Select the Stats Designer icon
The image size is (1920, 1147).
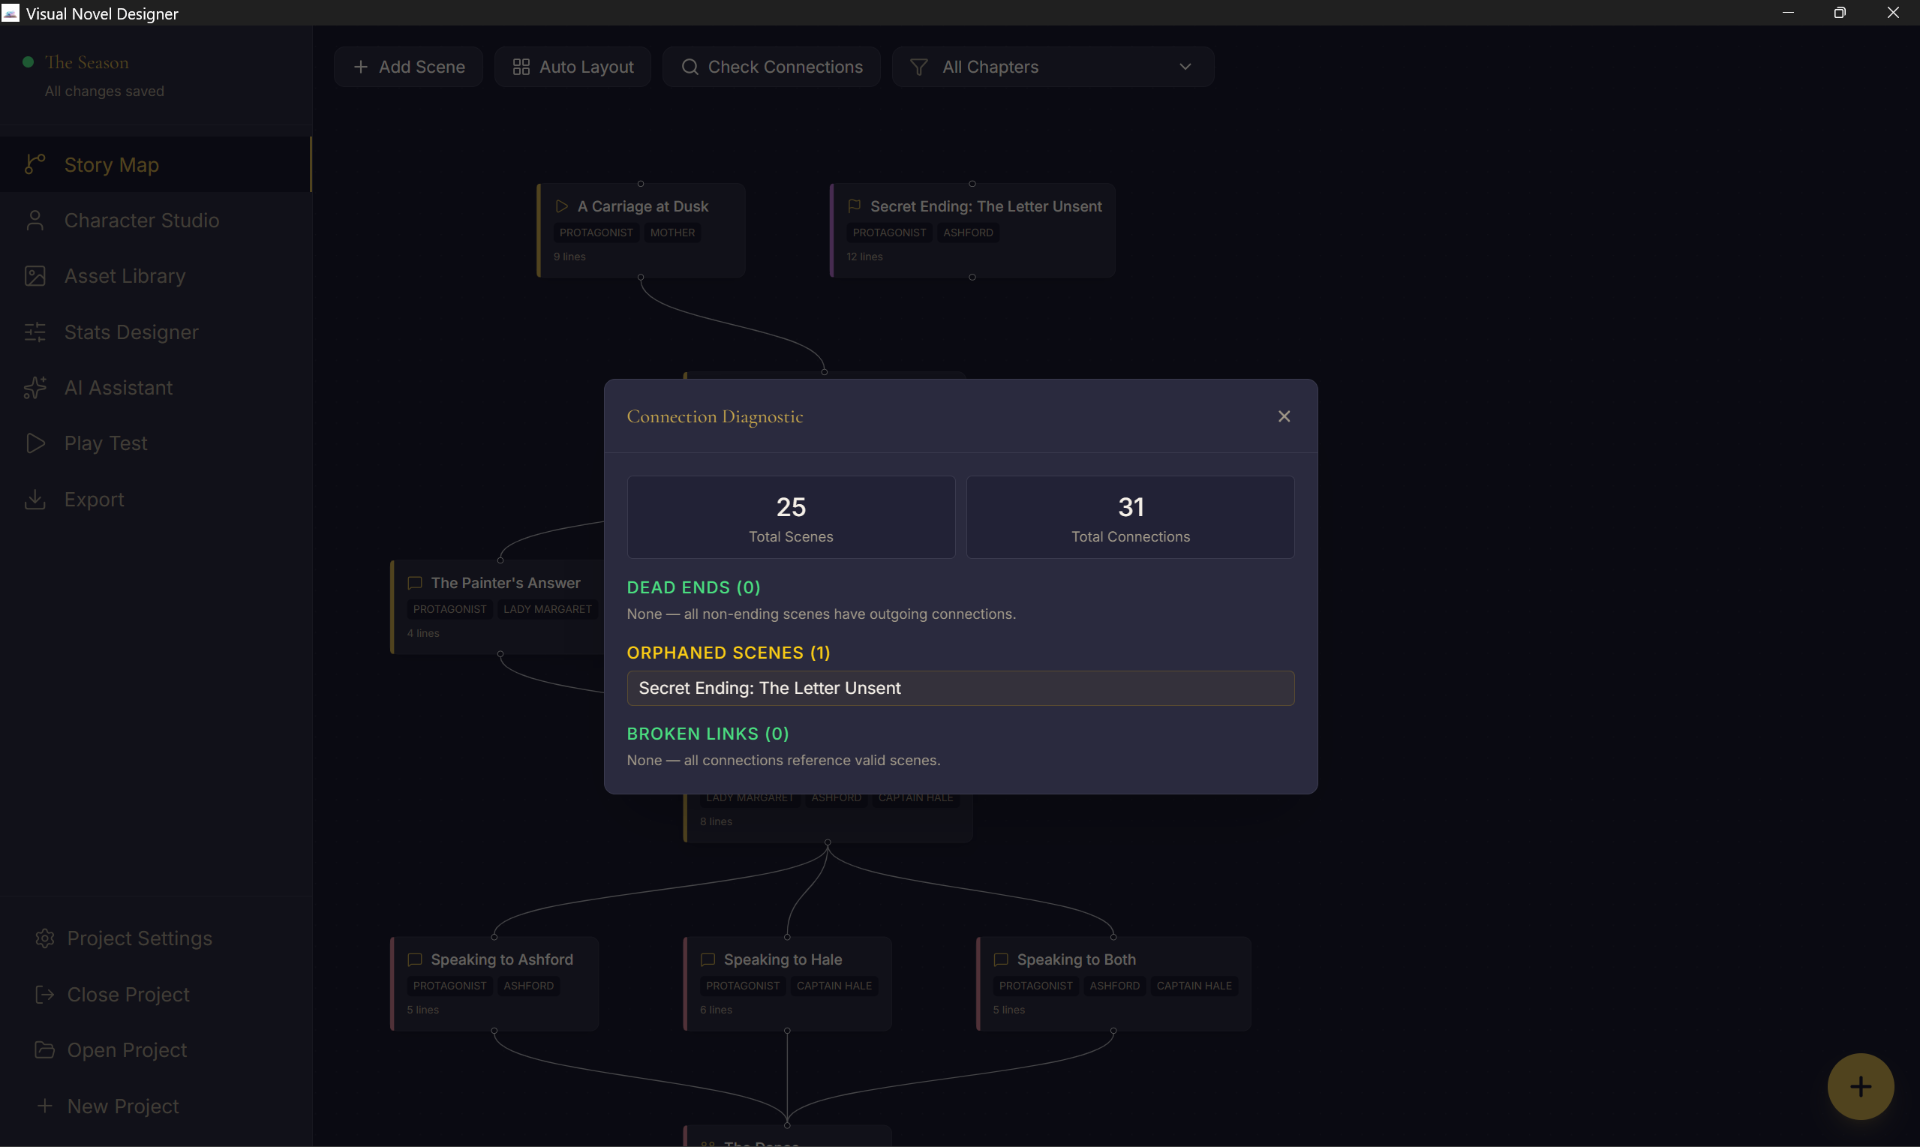pyautogui.click(x=36, y=332)
